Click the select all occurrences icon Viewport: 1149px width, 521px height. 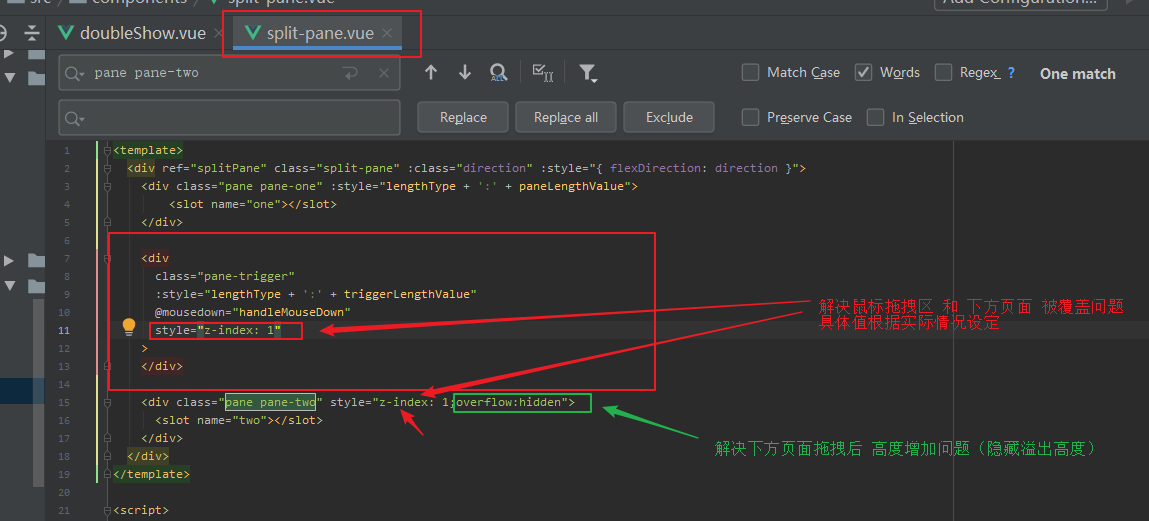click(x=542, y=72)
